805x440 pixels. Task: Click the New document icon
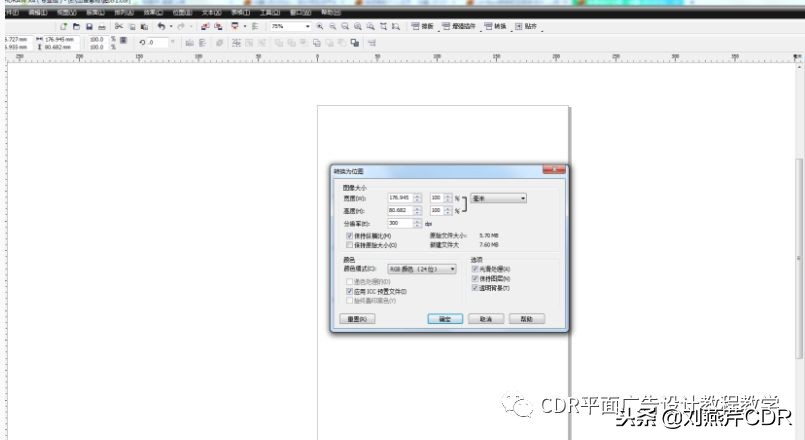pos(64,26)
